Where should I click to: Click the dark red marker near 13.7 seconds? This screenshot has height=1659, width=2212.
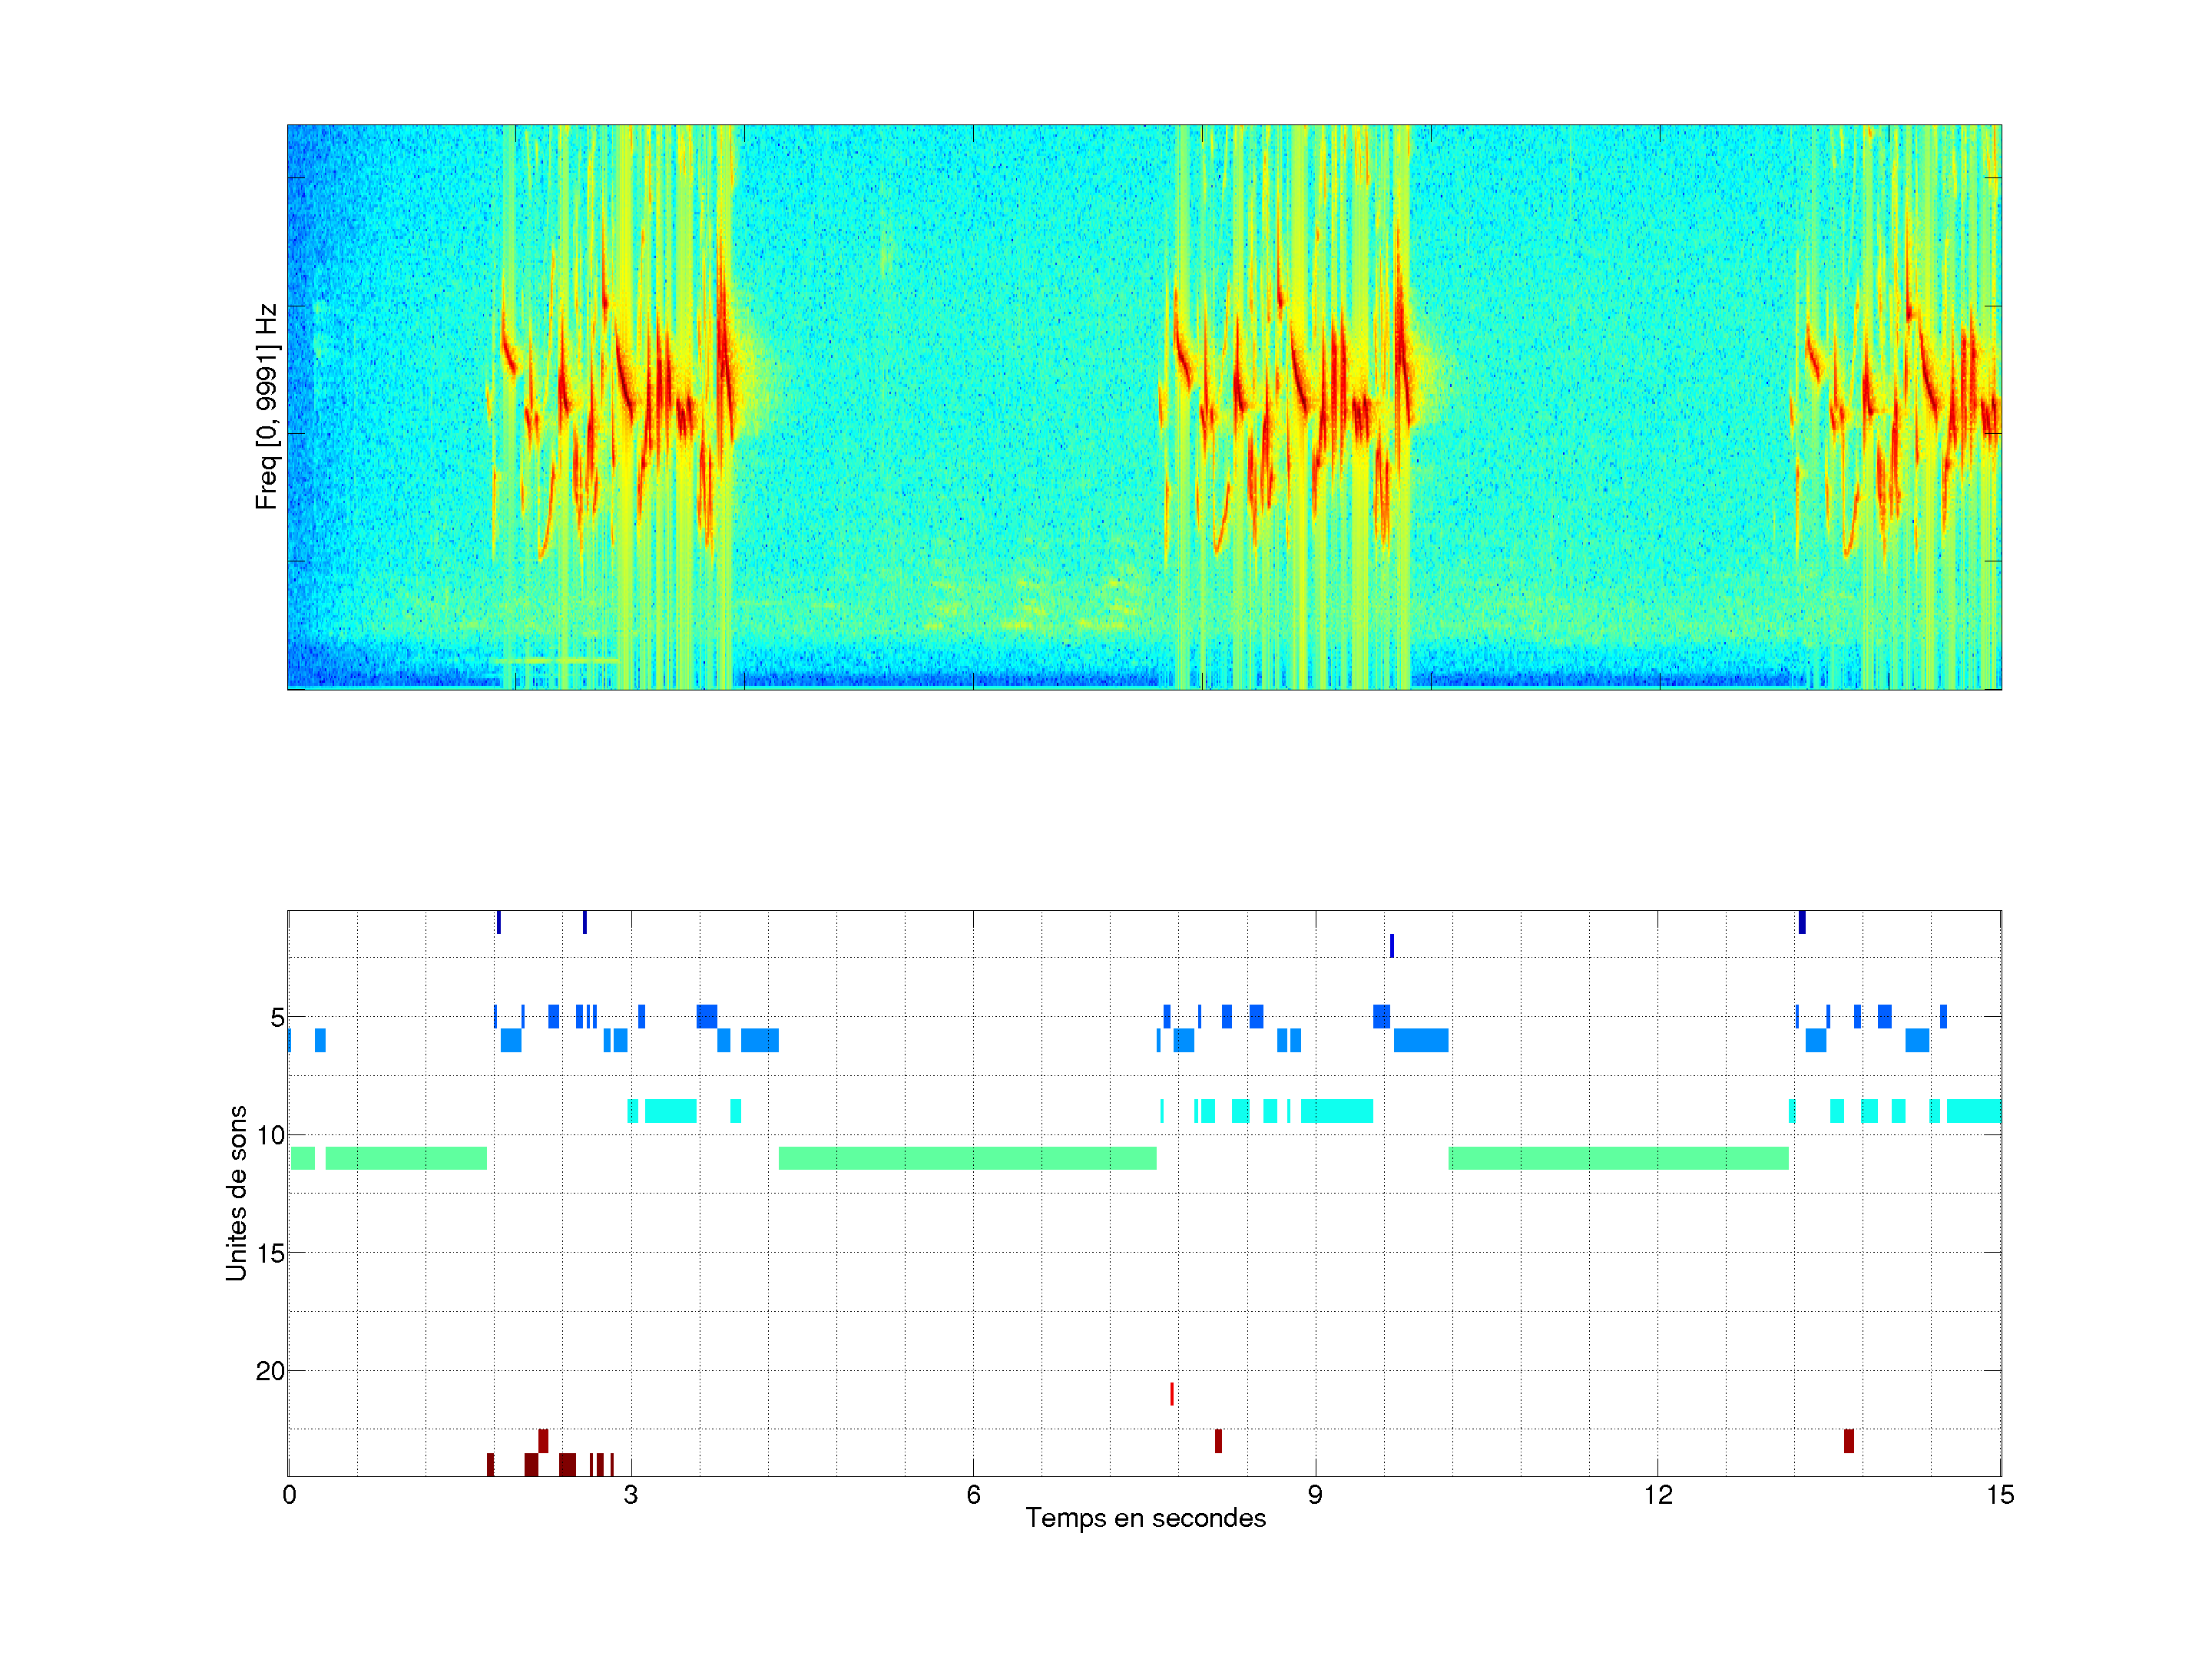(x=1849, y=1441)
